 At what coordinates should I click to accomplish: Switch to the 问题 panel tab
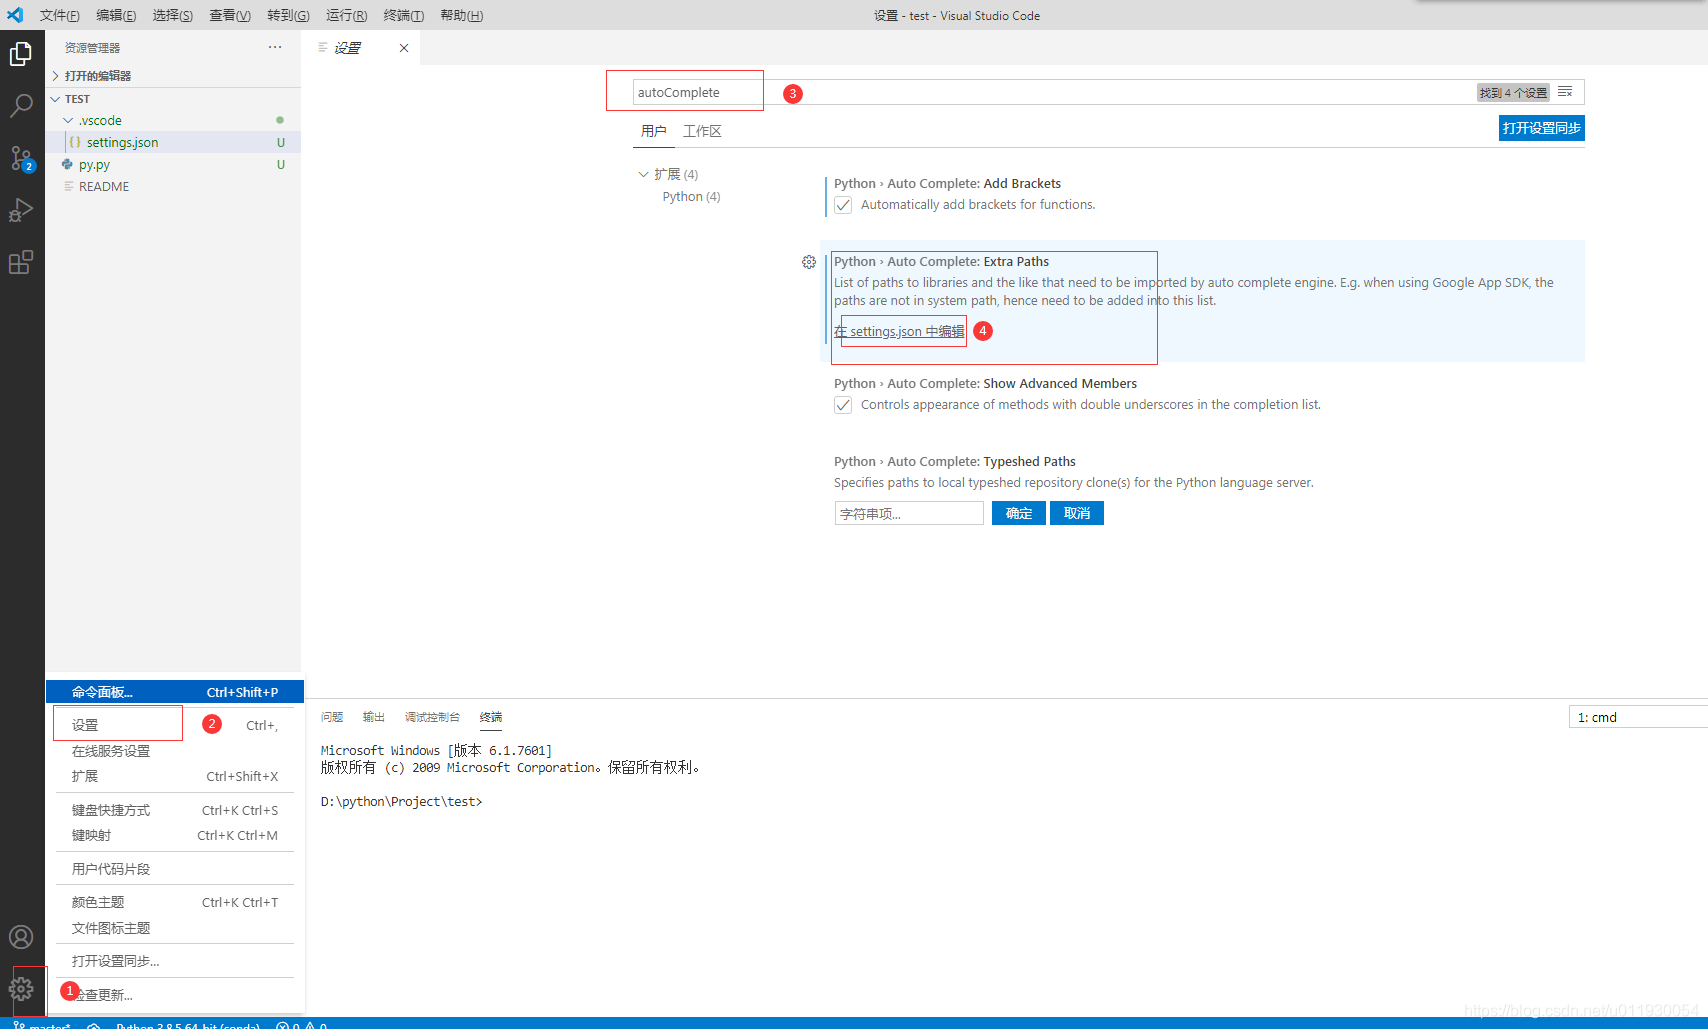(x=332, y=717)
